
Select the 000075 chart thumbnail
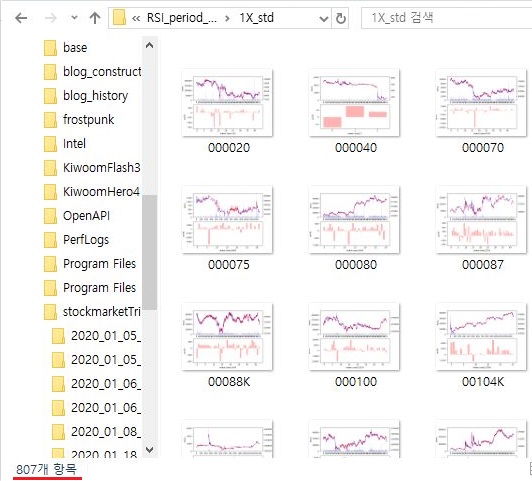[x=227, y=220]
